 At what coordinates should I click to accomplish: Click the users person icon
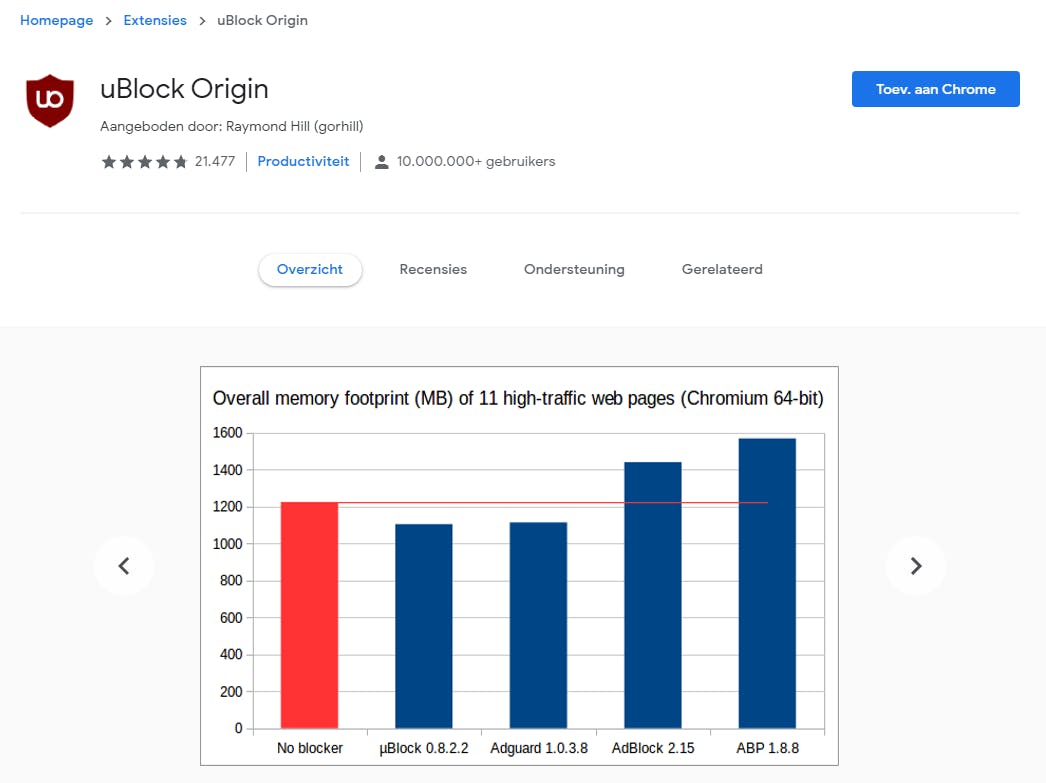382,161
